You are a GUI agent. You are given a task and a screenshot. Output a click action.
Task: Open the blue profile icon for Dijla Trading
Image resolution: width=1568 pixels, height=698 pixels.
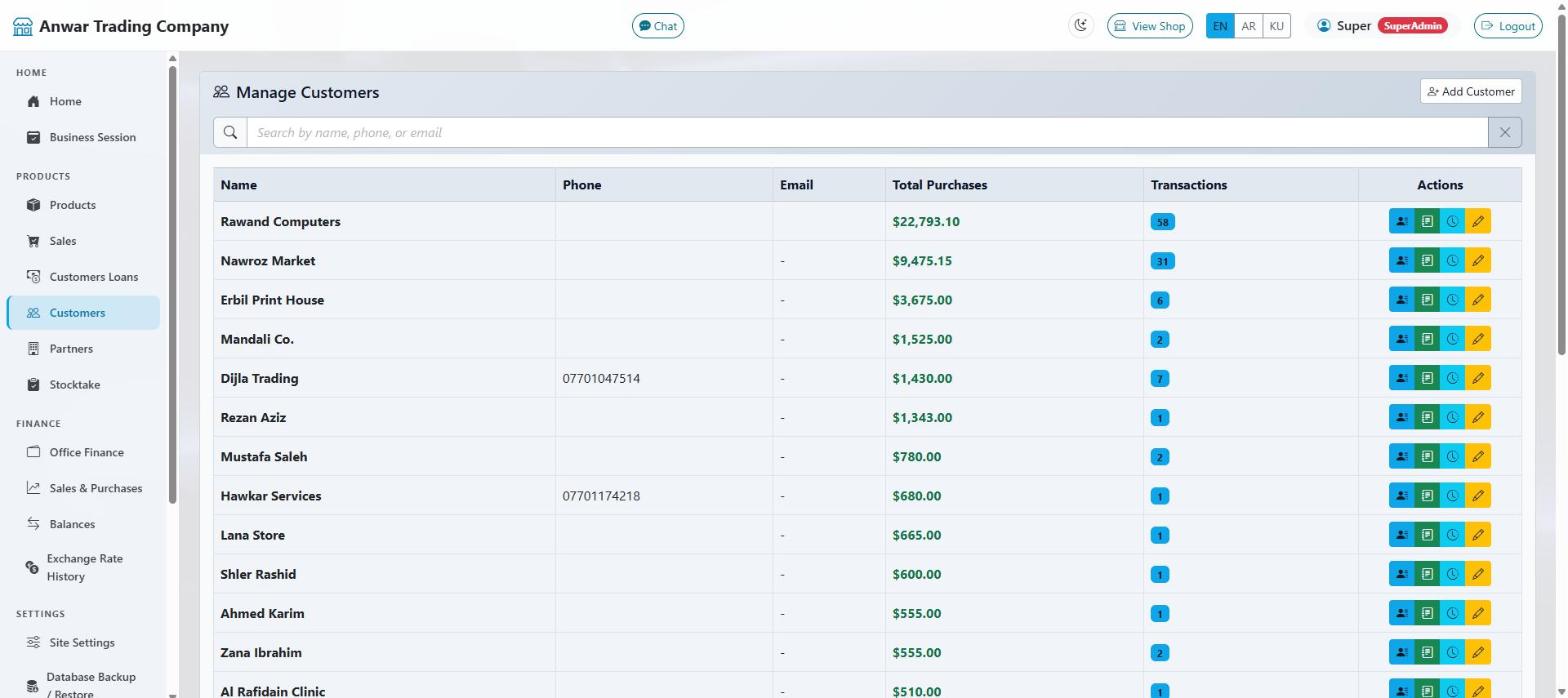[1402, 378]
